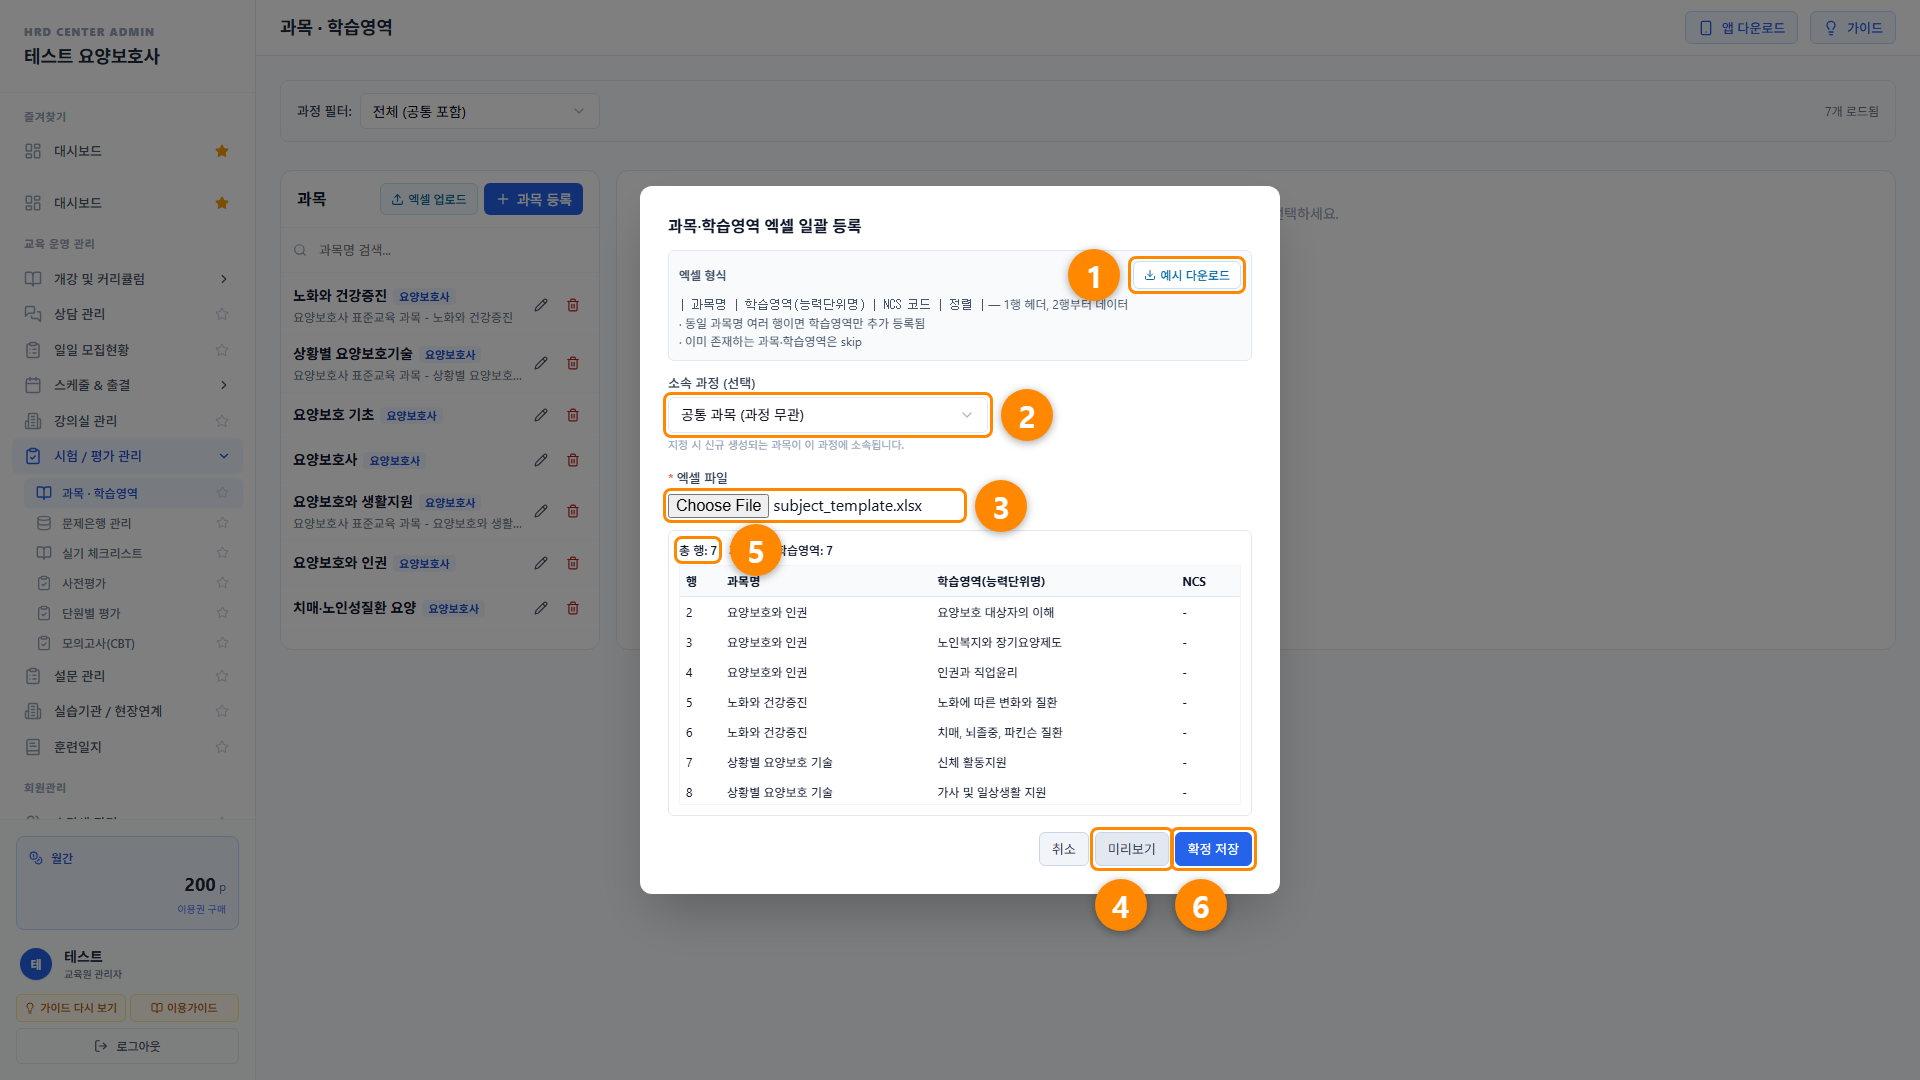Click the 로그아웃 logout button
This screenshot has width=1920, height=1080.
127,1046
